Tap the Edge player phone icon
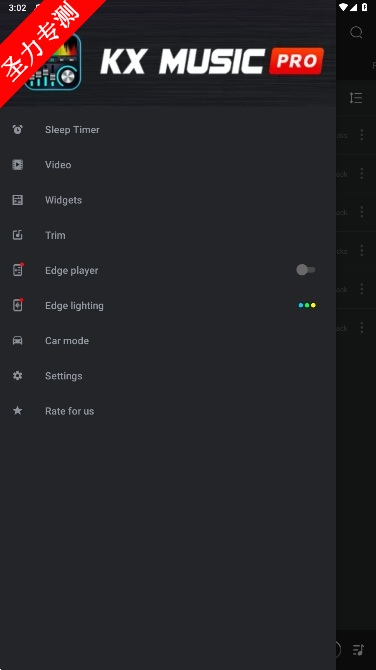The height and width of the screenshot is (670, 376). tap(18, 270)
